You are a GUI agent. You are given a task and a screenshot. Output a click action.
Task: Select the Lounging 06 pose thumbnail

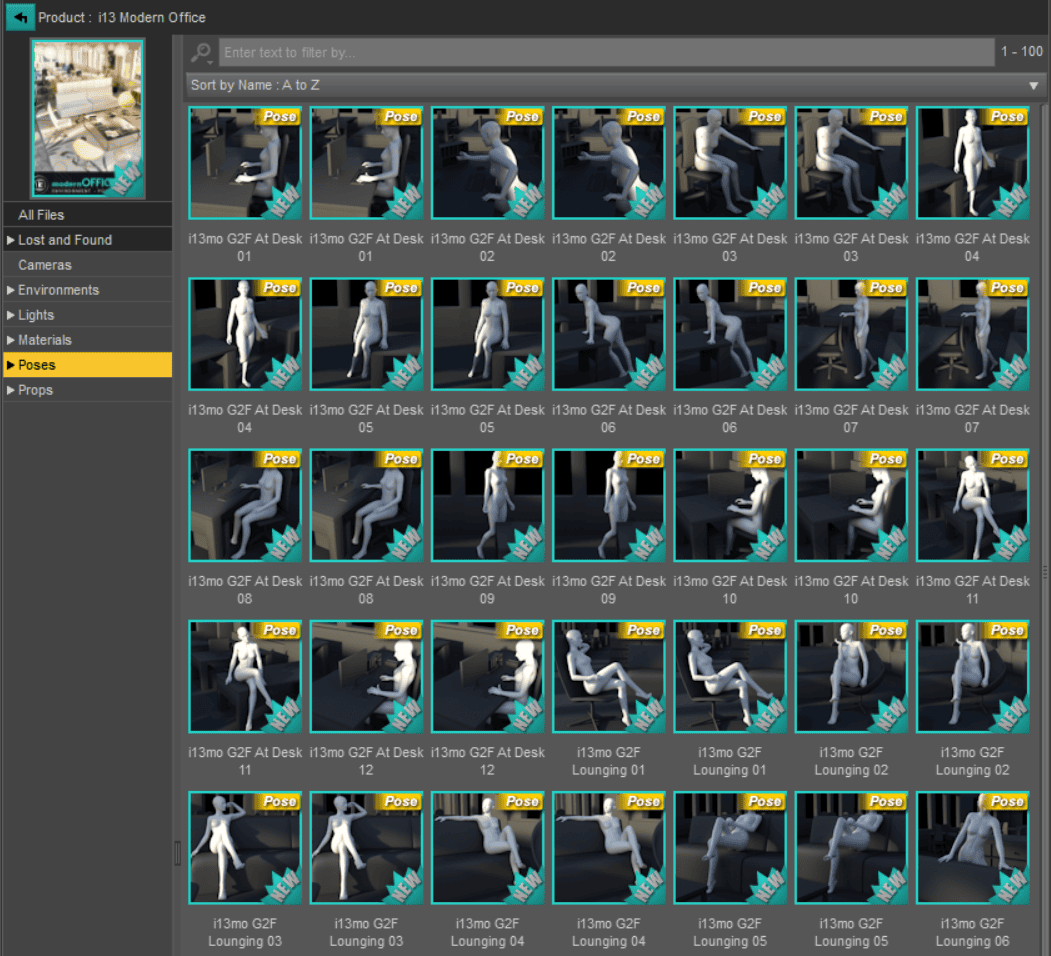(x=972, y=848)
